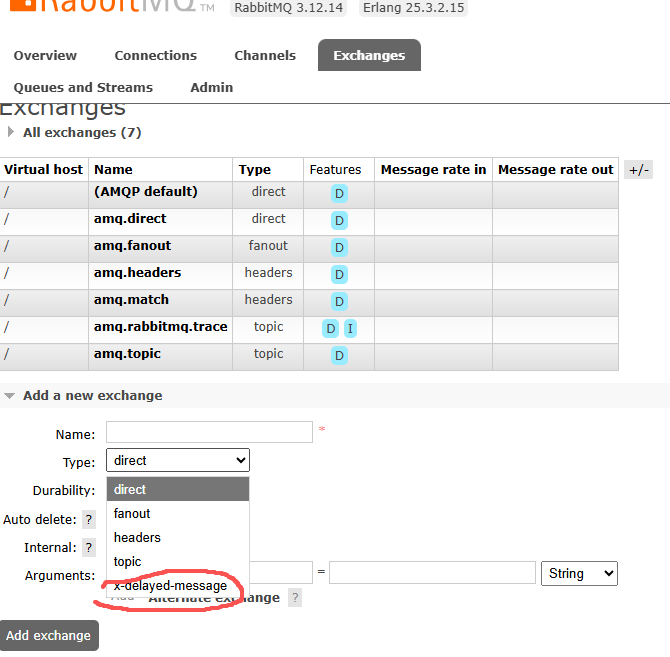Click into the exchange Name input field
The image size is (670, 657).
point(209,432)
